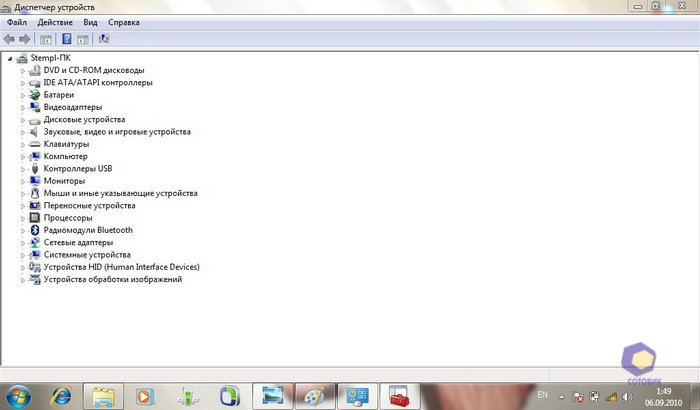The image size is (700, 410).
Task: Open the Файл menu
Action: [x=16, y=21]
